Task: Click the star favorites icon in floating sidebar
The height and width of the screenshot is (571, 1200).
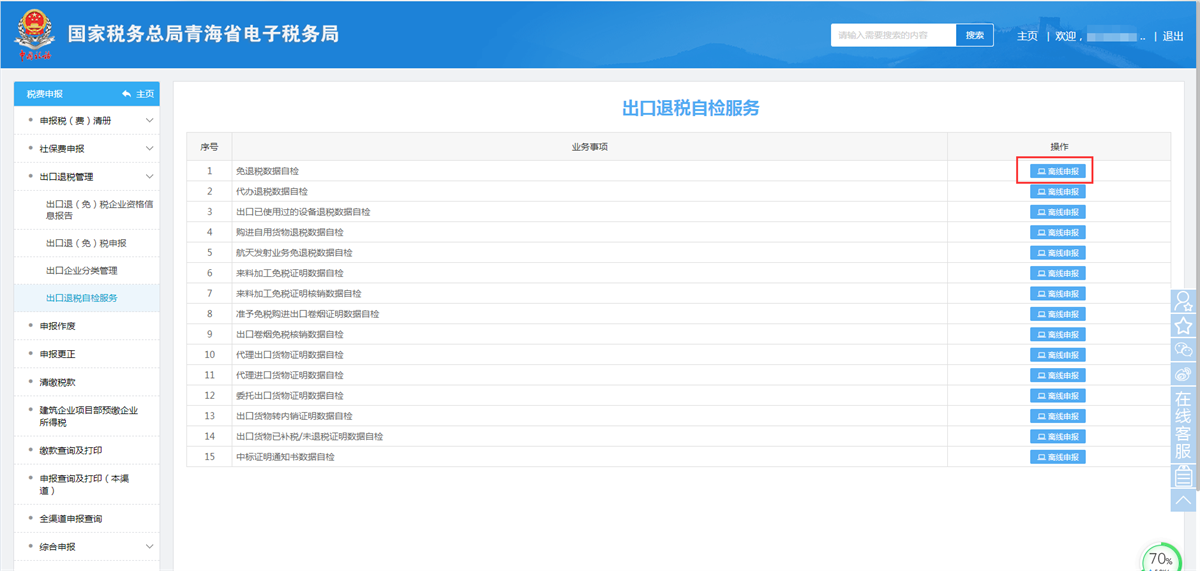Action: pos(1184,326)
